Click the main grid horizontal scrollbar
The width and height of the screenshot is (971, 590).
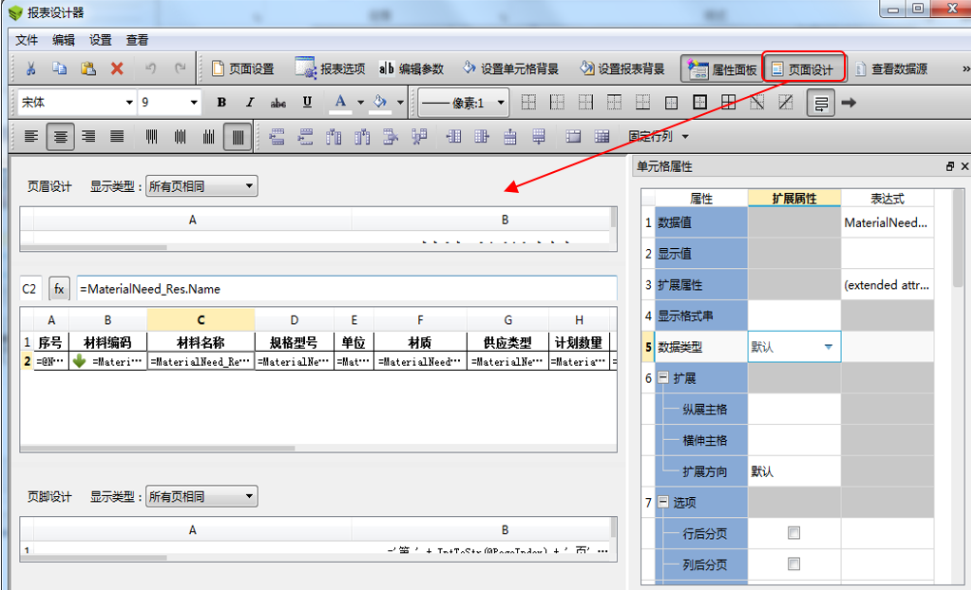click(157, 448)
